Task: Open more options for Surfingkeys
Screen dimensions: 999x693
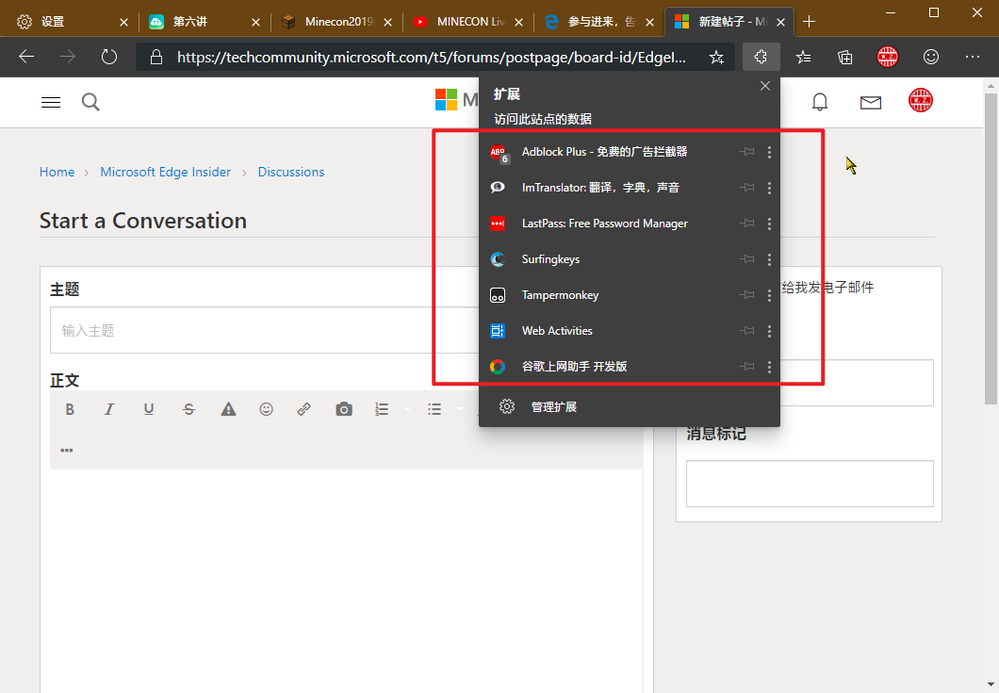Action: (770, 259)
